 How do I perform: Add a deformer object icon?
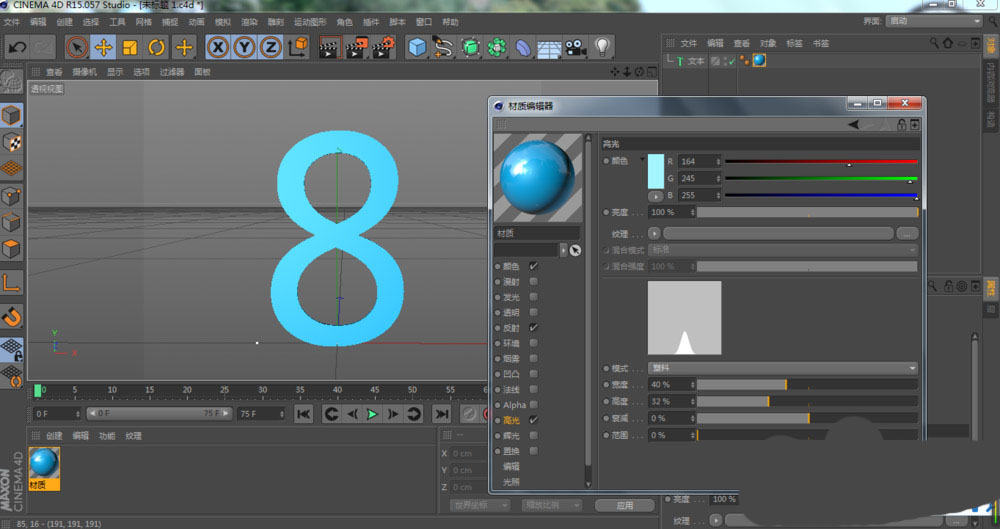click(523, 47)
